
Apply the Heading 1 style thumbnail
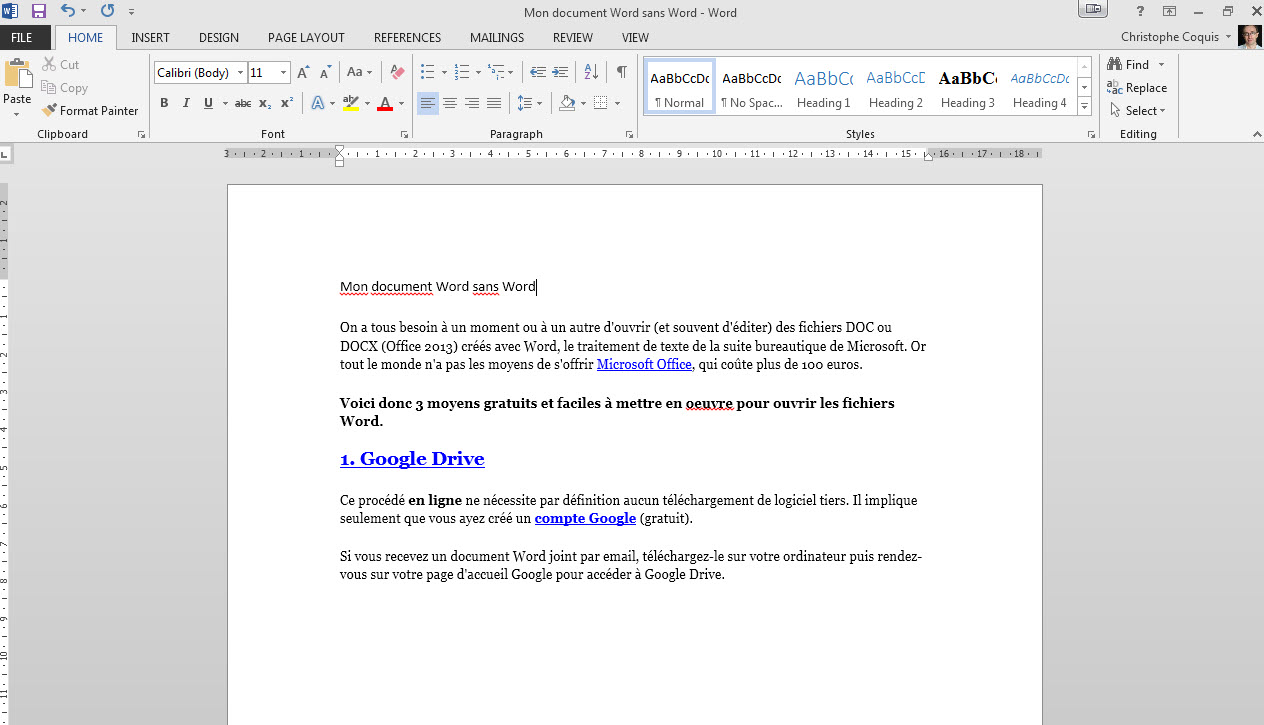(823, 87)
